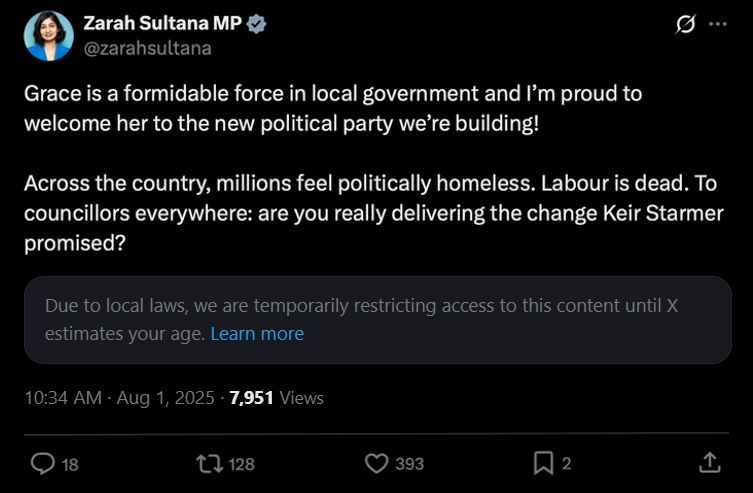753x493 pixels.
Task: Click the bookmark count 2
Action: click(x=567, y=464)
